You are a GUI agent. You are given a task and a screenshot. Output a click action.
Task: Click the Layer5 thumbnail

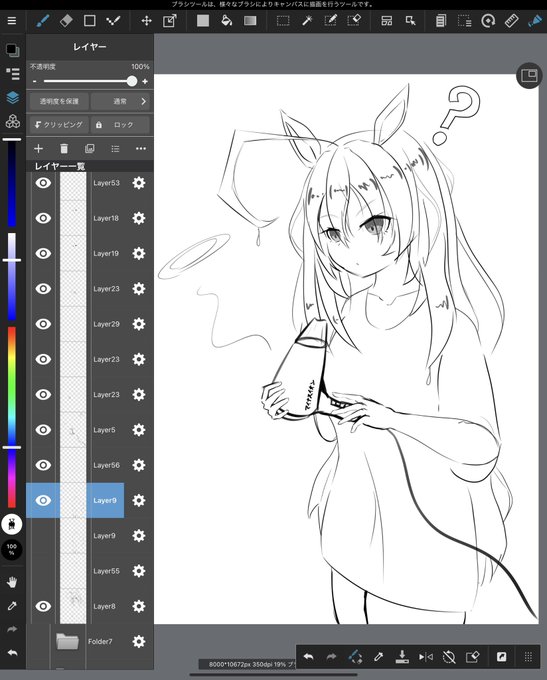[73, 430]
